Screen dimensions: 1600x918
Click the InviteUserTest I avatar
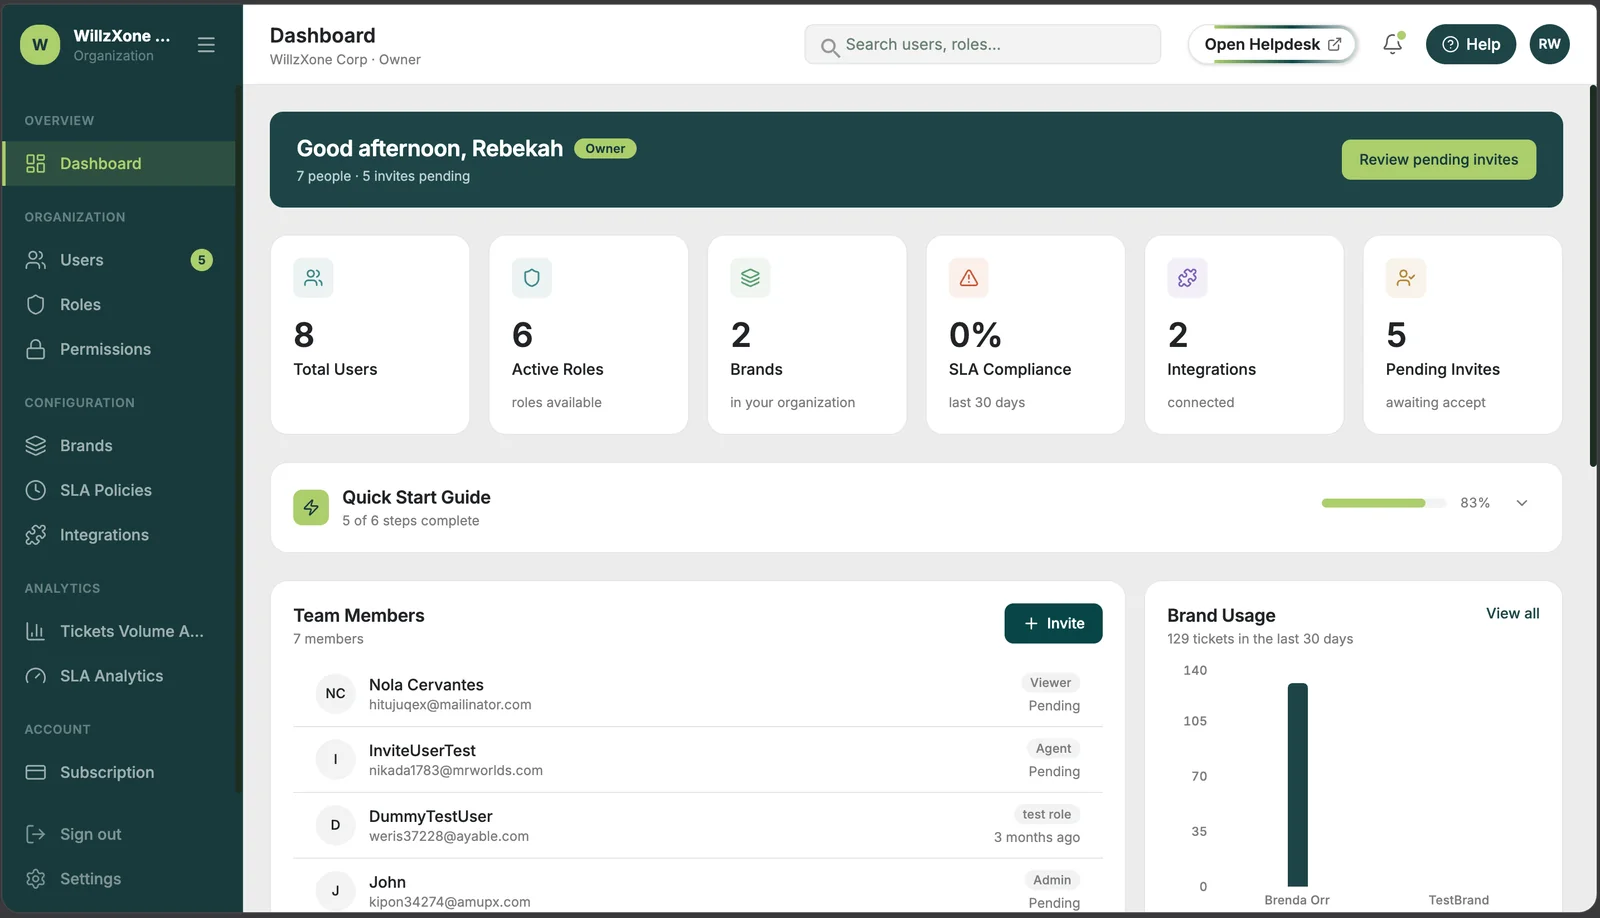(336, 760)
